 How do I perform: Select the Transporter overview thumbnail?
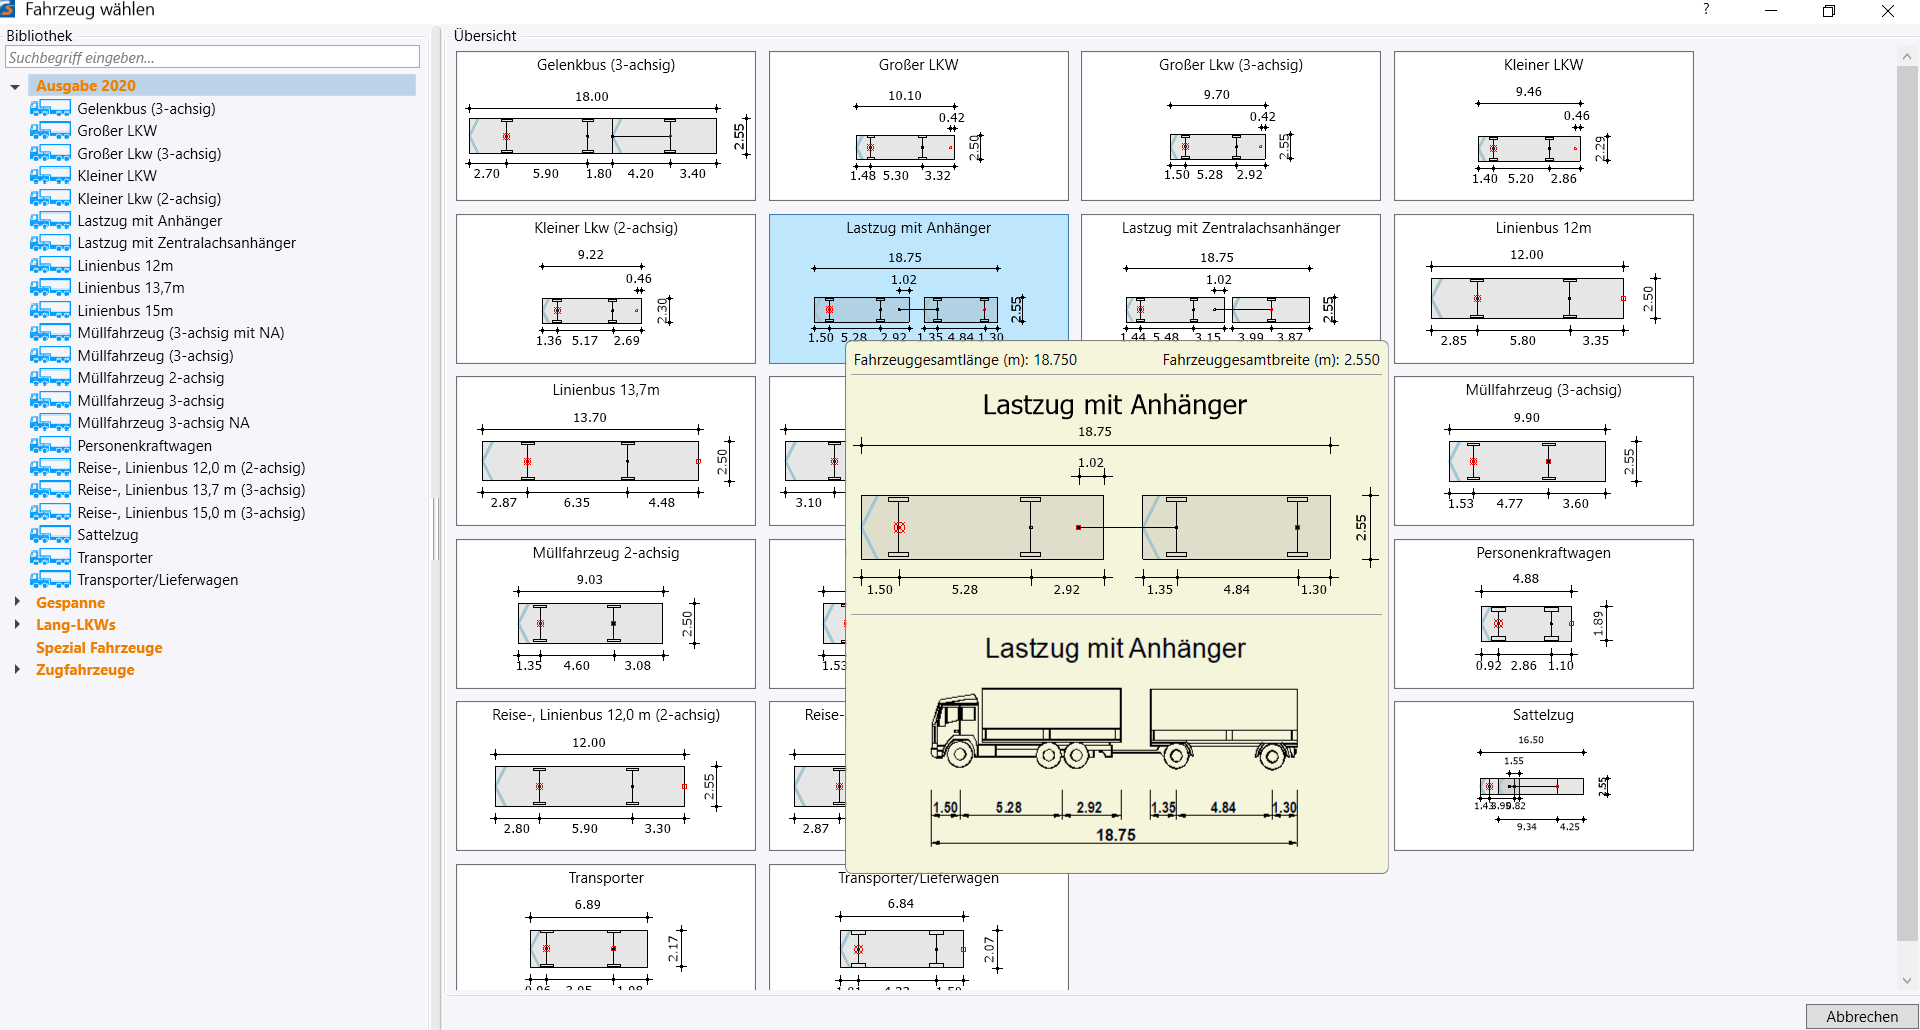click(606, 927)
